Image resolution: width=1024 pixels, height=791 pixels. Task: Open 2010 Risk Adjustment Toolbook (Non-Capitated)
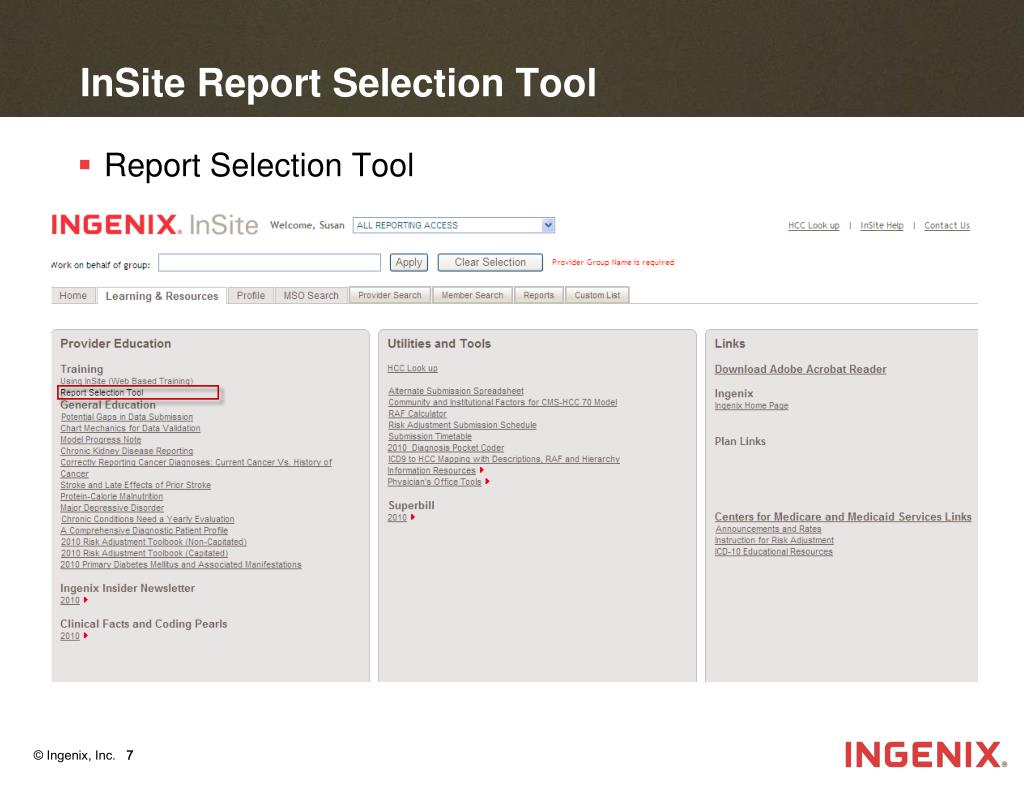click(153, 542)
